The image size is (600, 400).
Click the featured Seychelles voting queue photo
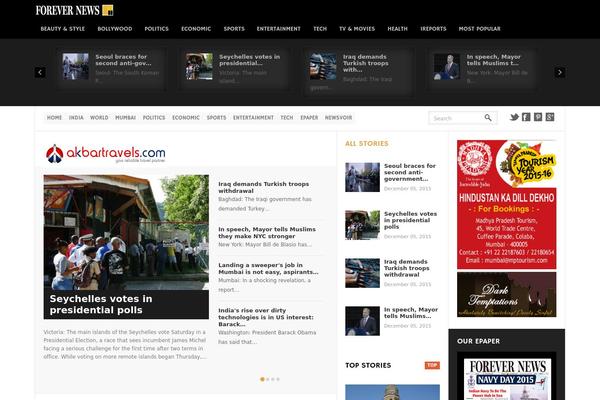point(126,232)
